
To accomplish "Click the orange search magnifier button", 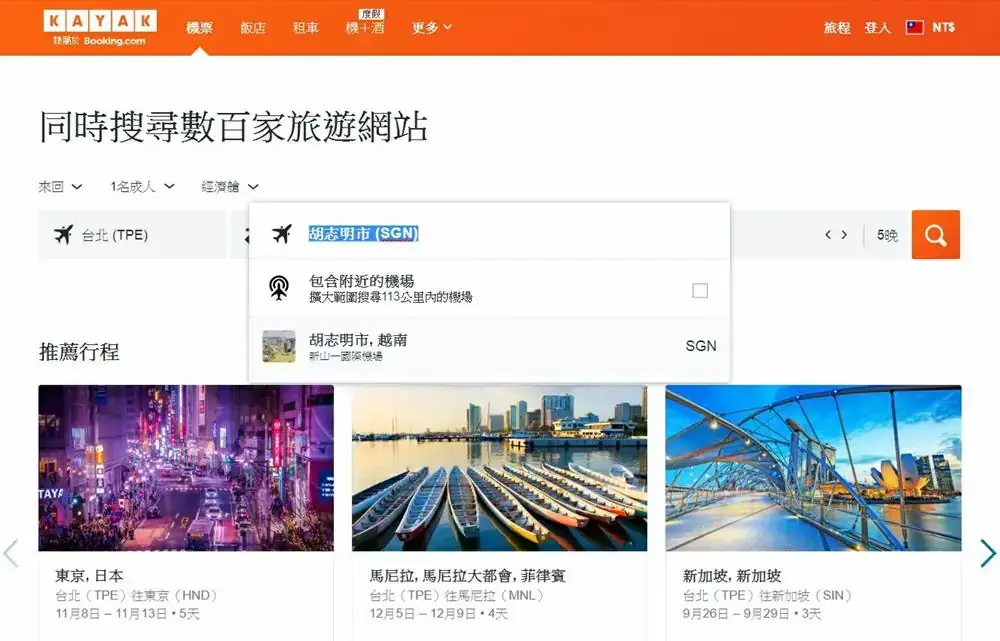I will 936,235.
